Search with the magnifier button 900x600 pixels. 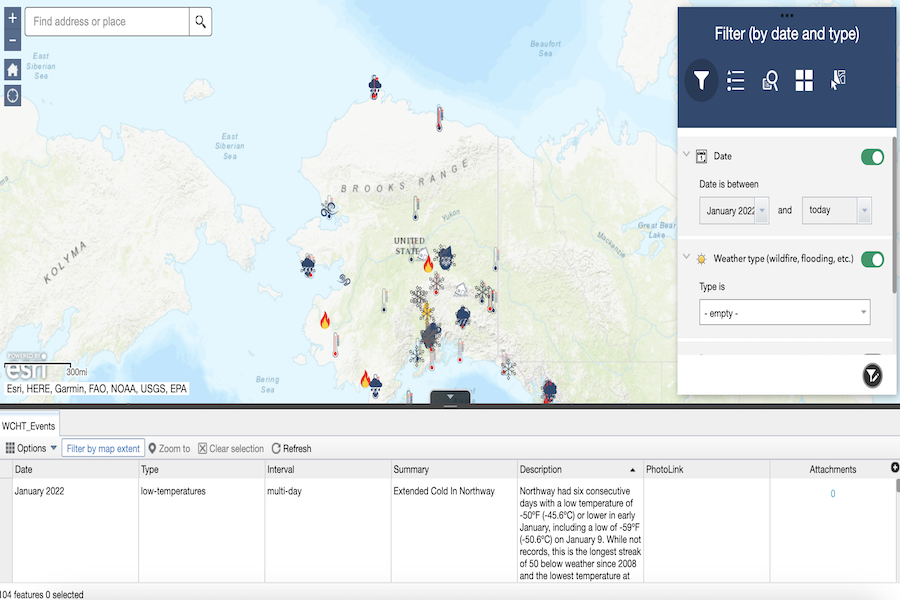(200, 22)
